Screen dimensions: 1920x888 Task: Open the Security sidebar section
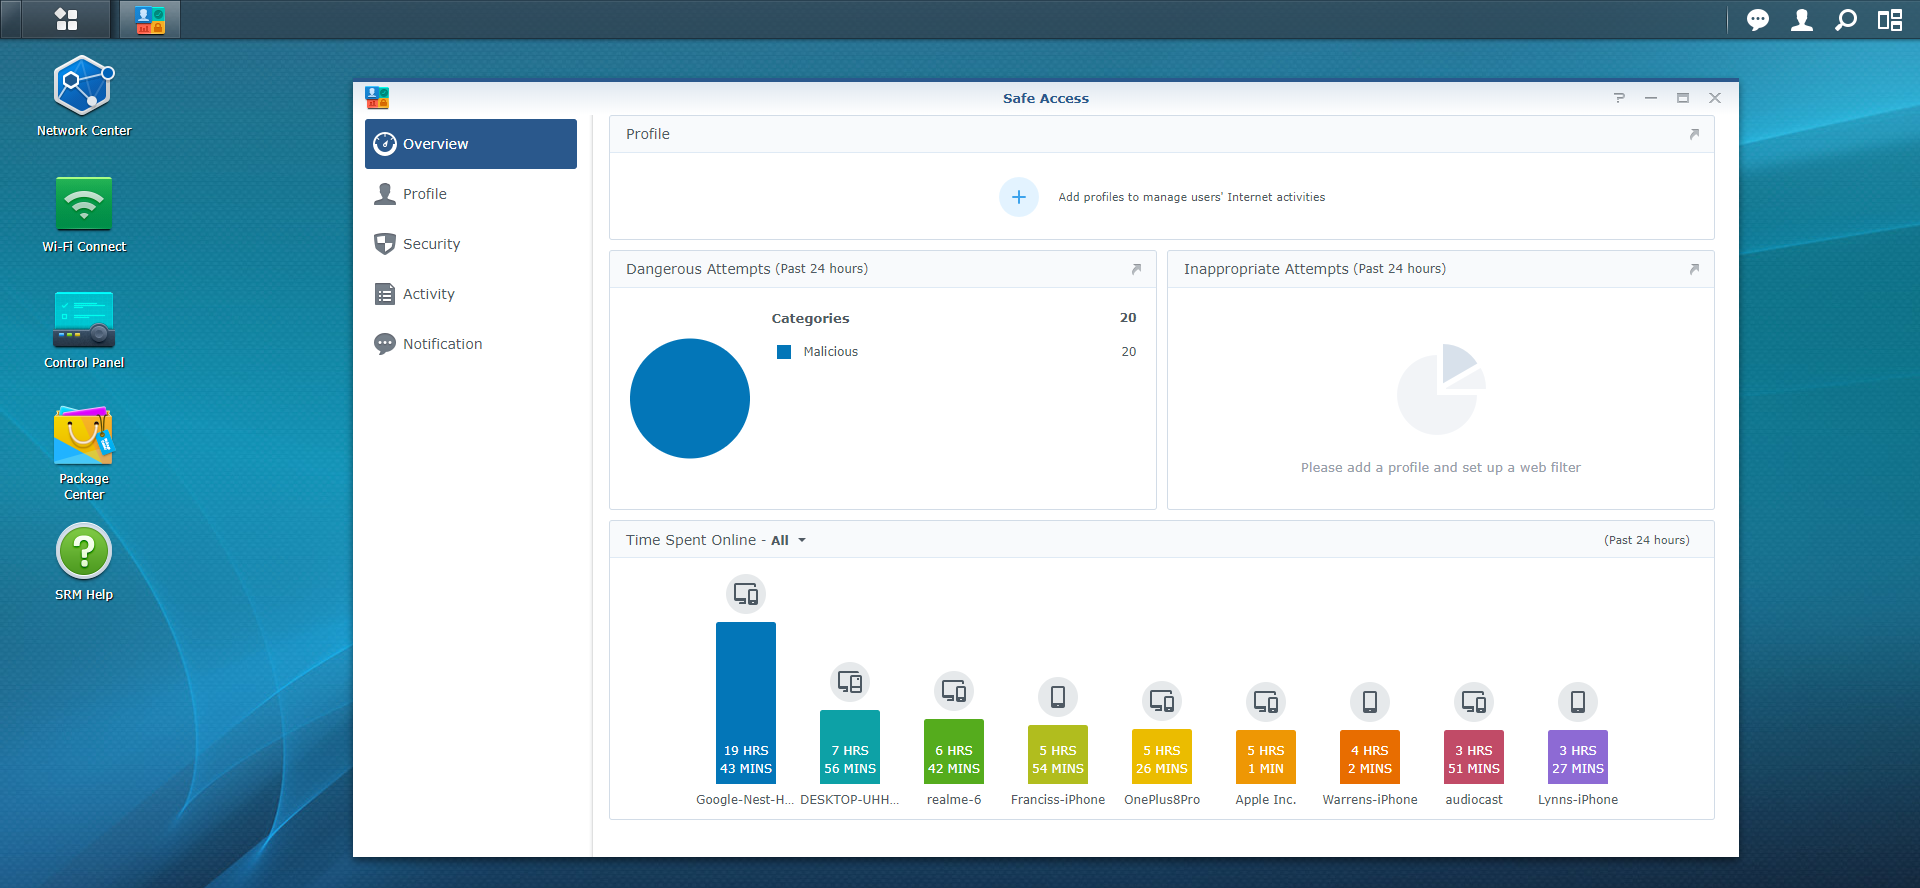click(471, 244)
